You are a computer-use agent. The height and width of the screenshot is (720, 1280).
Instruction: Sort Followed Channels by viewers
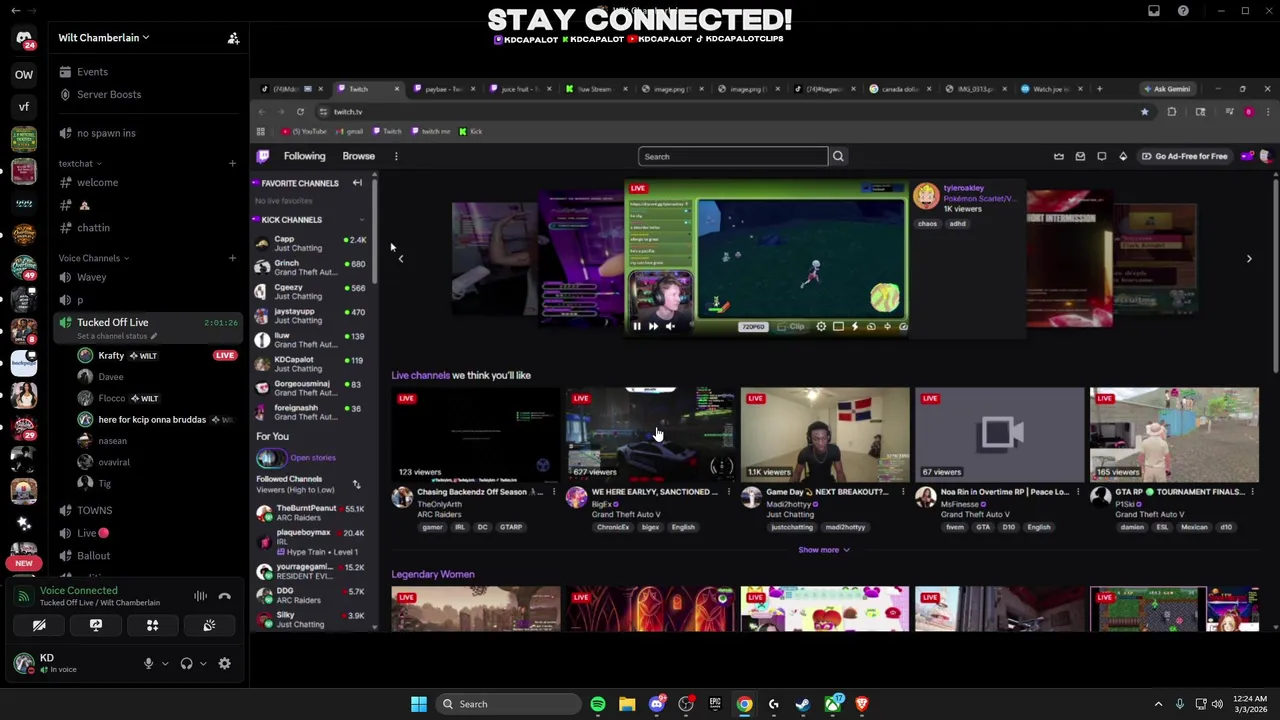[x=356, y=485]
